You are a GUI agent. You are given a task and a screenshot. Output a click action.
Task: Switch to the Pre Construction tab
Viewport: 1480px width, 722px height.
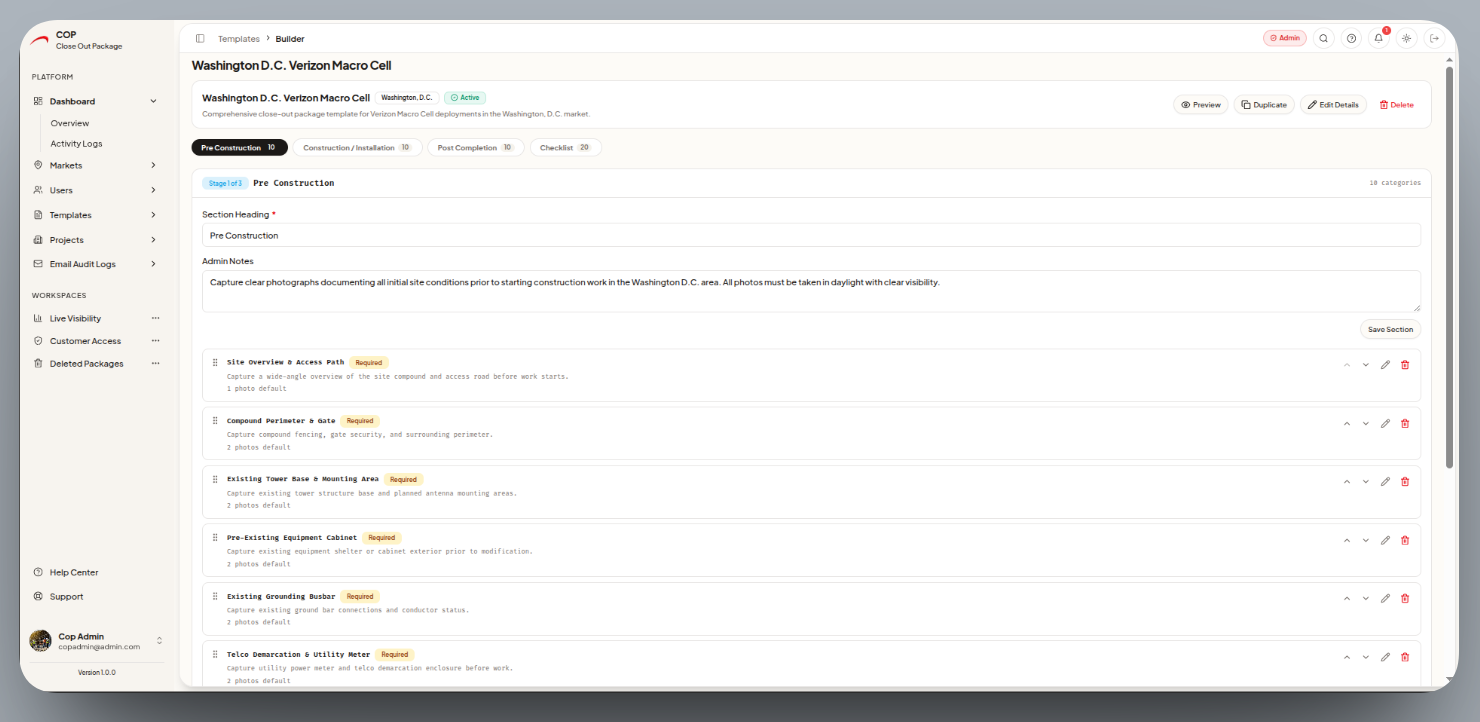pyautogui.click(x=239, y=148)
